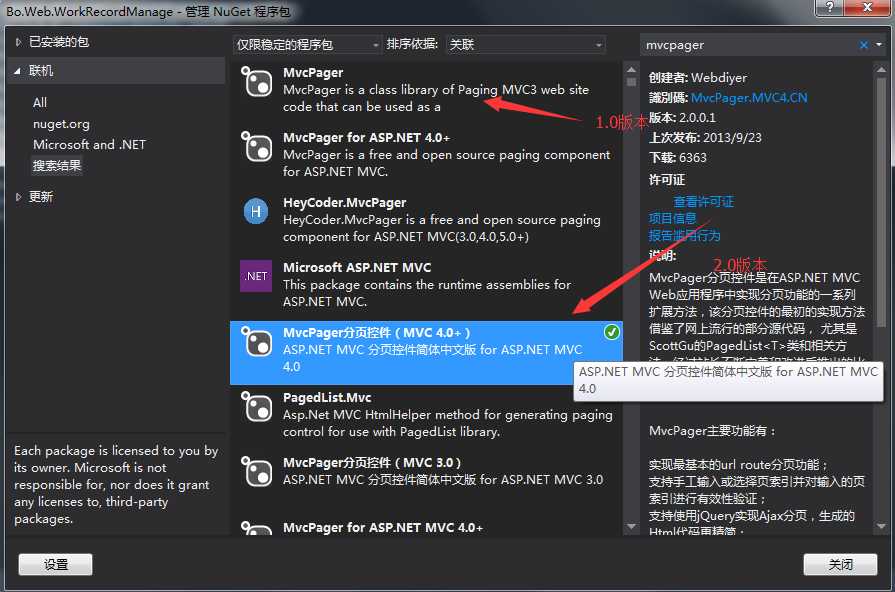Click the green installed checkmark on the selected package
The width and height of the screenshot is (895, 592).
pyautogui.click(x=612, y=332)
